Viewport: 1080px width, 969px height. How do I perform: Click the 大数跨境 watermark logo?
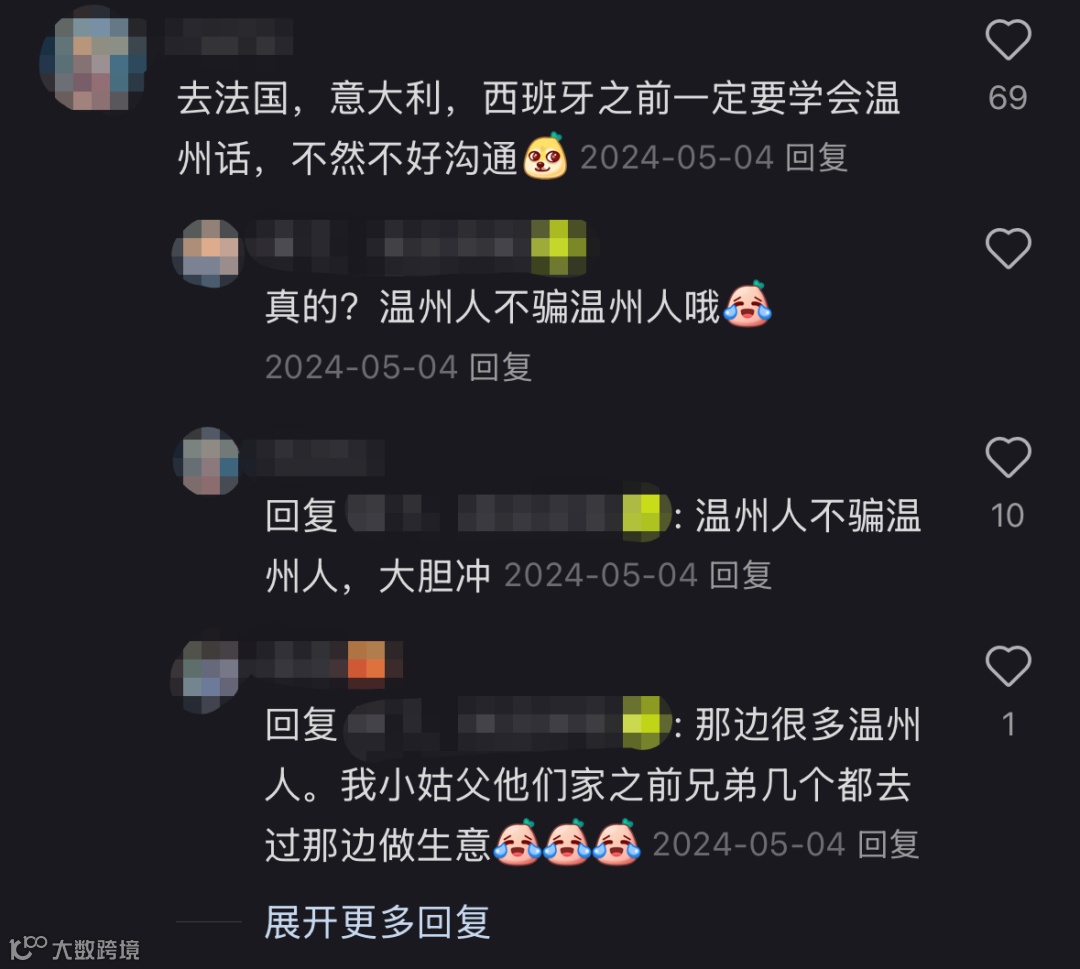[76, 948]
